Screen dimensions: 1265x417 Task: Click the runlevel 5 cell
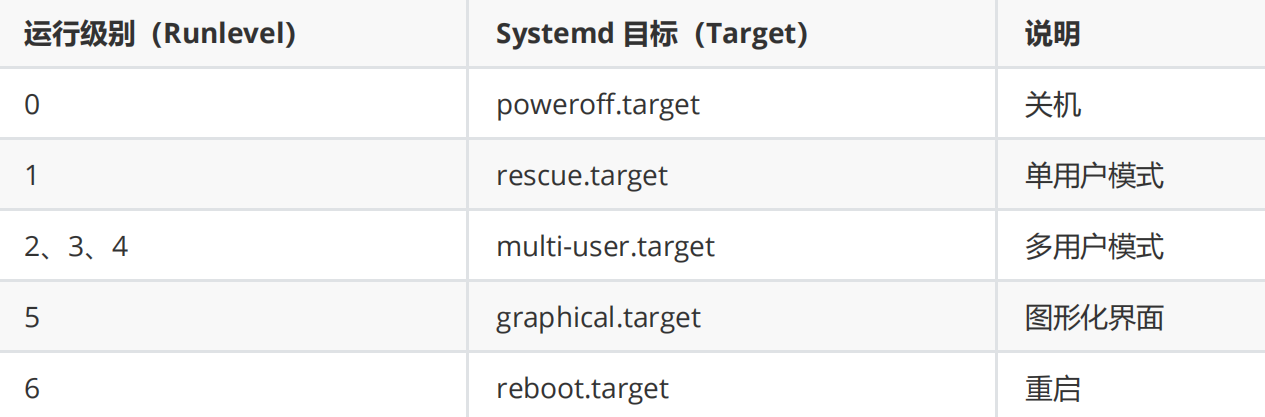coord(32,317)
